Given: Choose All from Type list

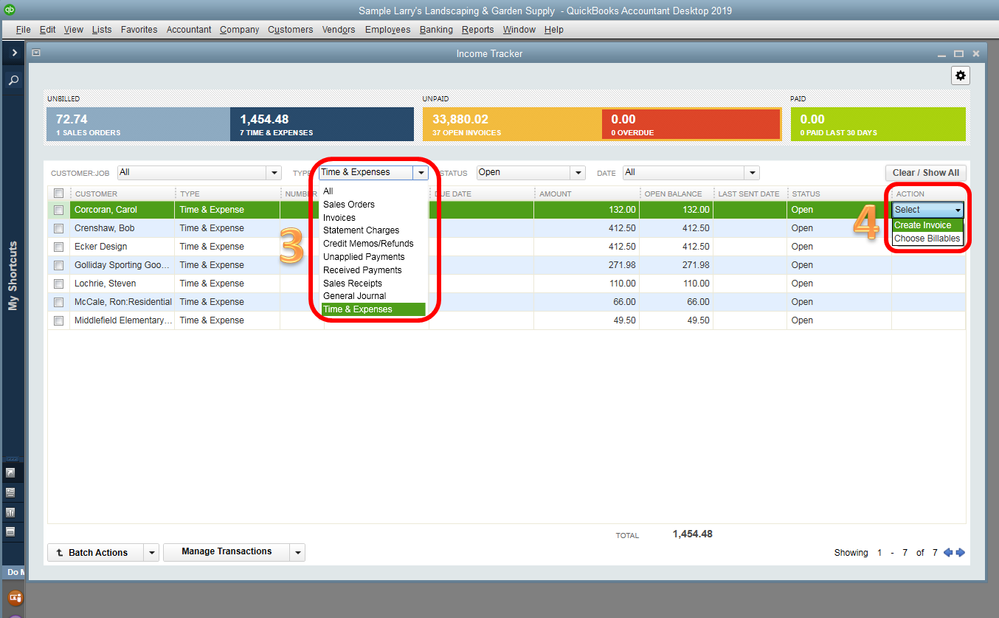Looking at the screenshot, I should (x=328, y=191).
